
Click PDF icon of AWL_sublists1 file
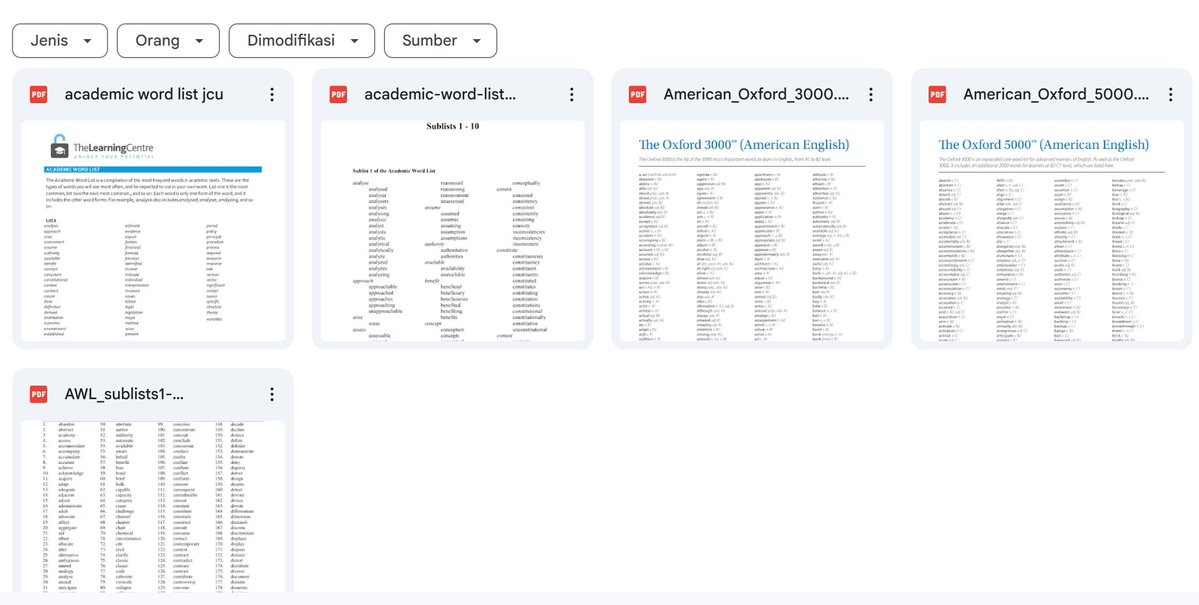coord(38,395)
